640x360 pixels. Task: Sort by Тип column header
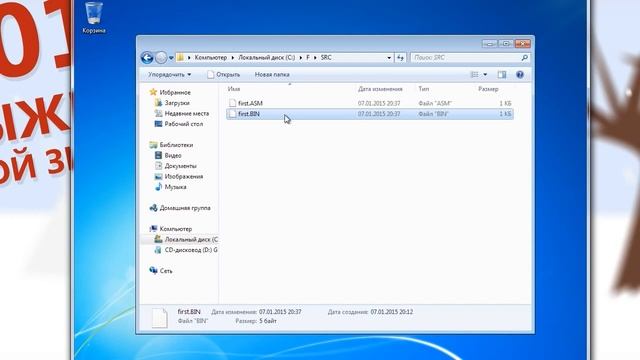click(423, 89)
